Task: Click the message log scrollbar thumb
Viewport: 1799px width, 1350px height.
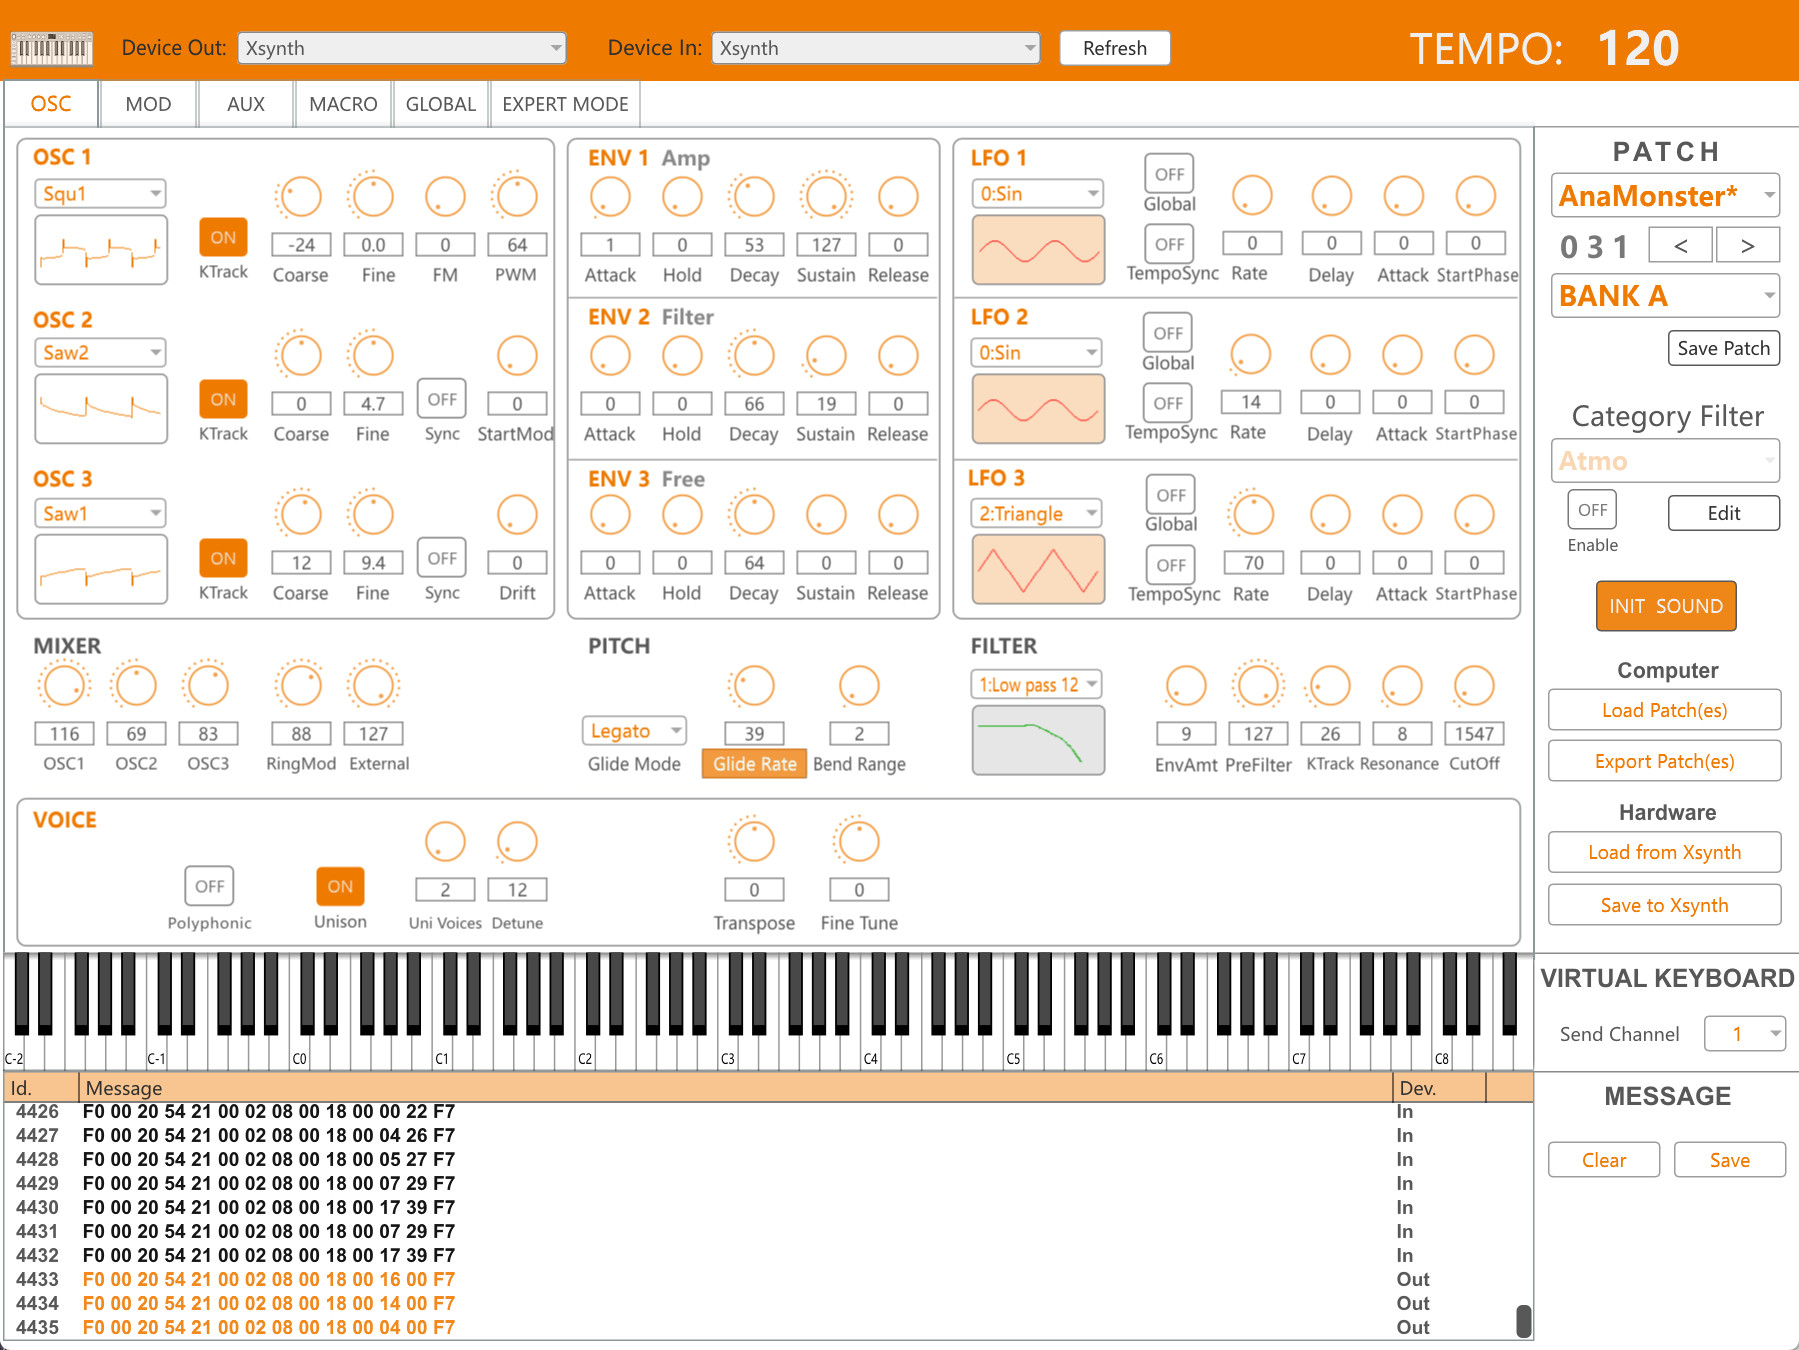Action: tap(1524, 1321)
